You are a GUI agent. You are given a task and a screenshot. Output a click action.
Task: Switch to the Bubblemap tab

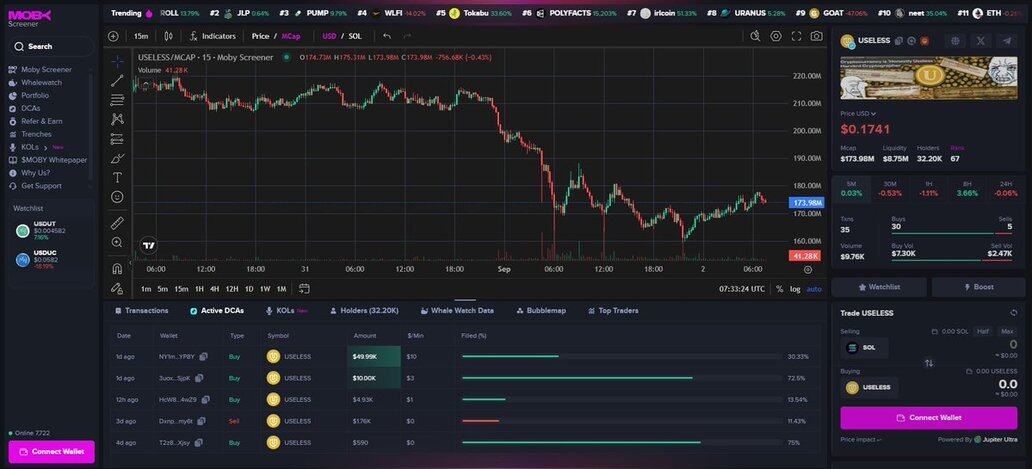coord(541,310)
